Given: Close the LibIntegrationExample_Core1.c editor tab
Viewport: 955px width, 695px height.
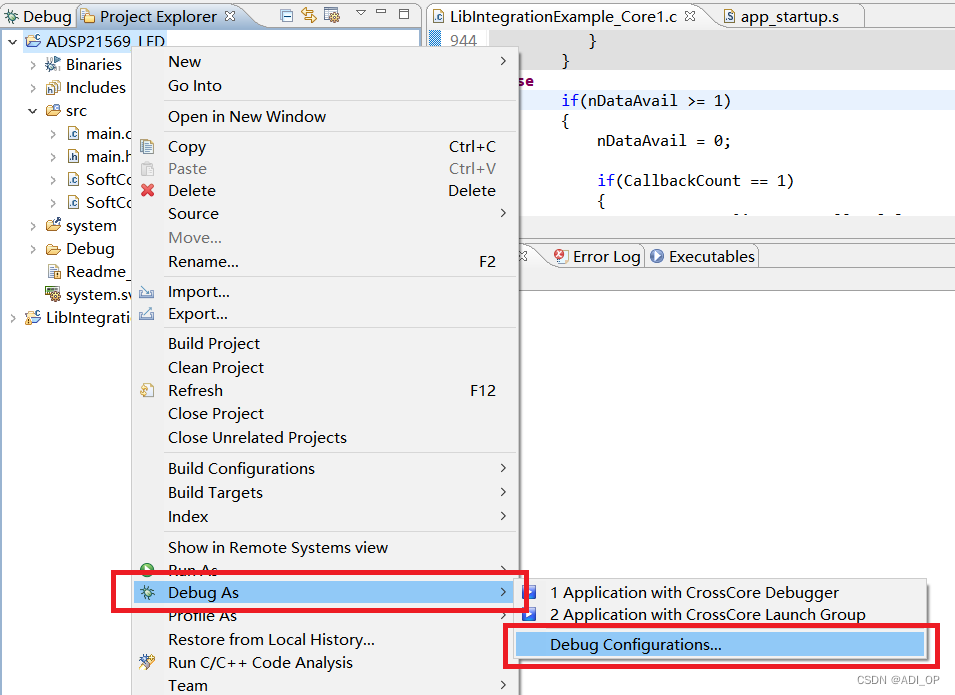Looking at the screenshot, I should [689, 16].
